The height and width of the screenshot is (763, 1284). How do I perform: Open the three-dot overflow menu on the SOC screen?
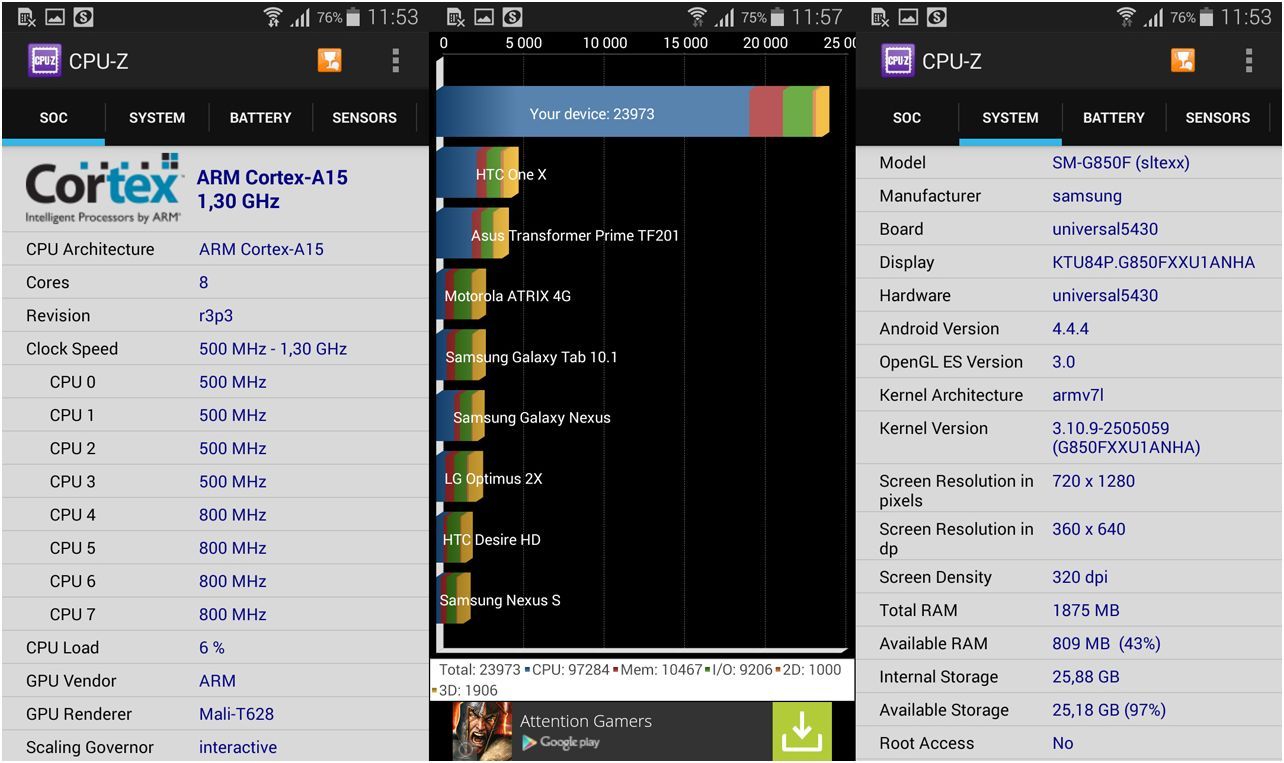[x=396, y=61]
